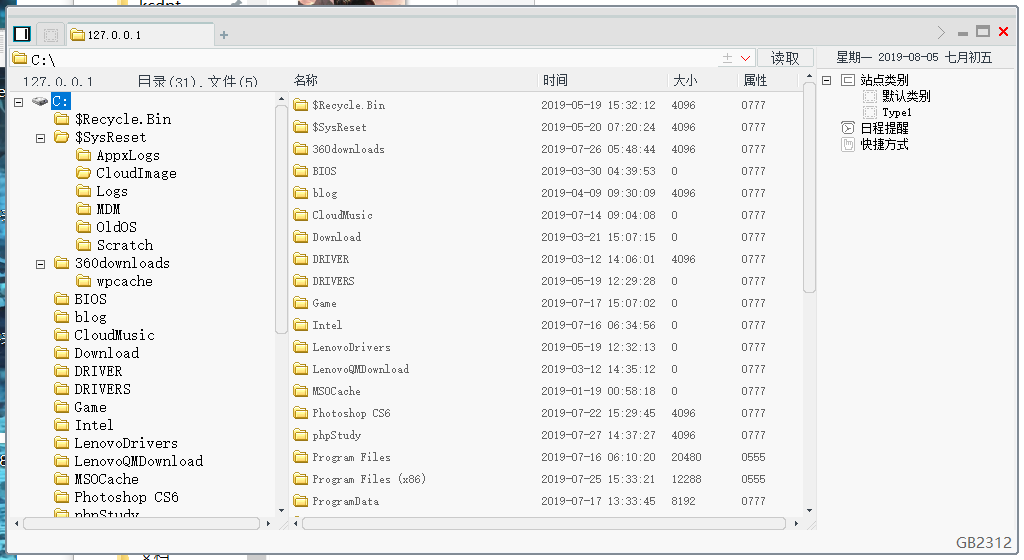This screenshot has height=560, width=1024.
Task: Select the 站点类别 category item
Action: point(884,80)
